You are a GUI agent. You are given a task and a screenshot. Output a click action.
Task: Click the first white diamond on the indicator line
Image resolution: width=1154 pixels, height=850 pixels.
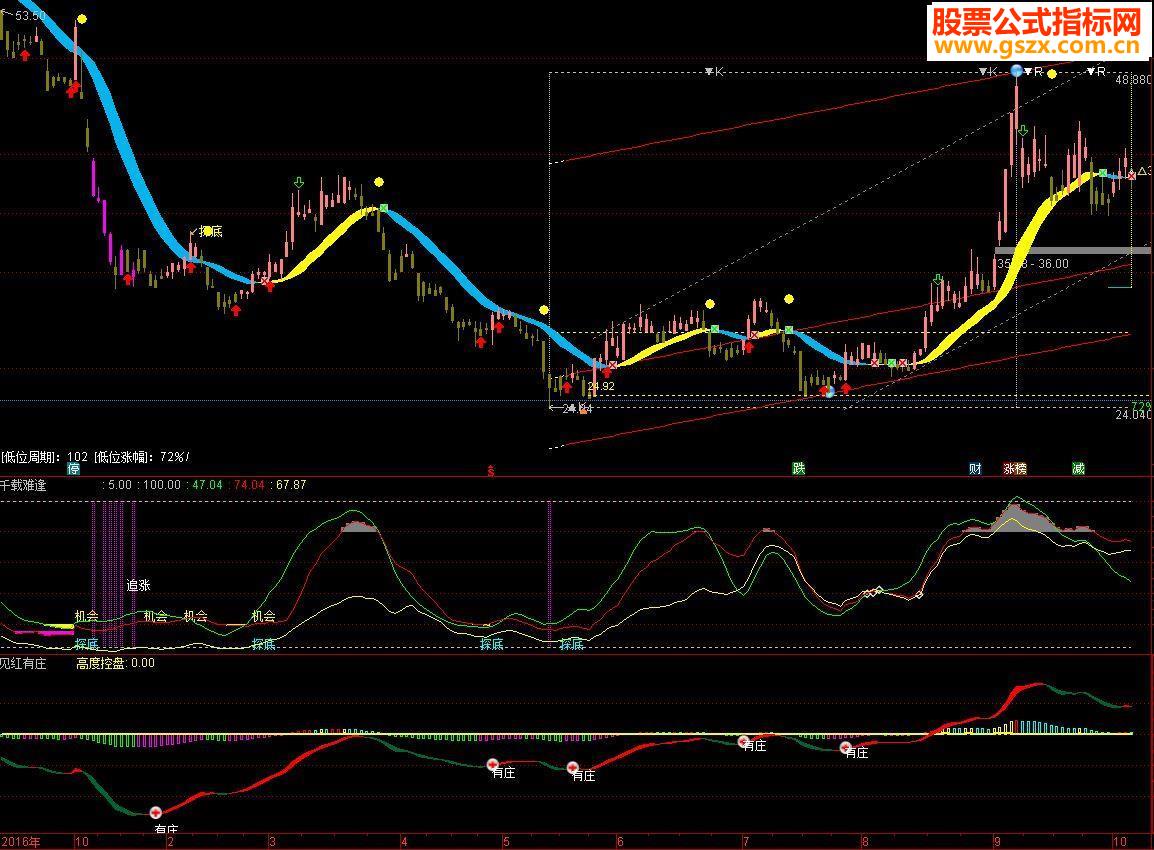click(867, 593)
